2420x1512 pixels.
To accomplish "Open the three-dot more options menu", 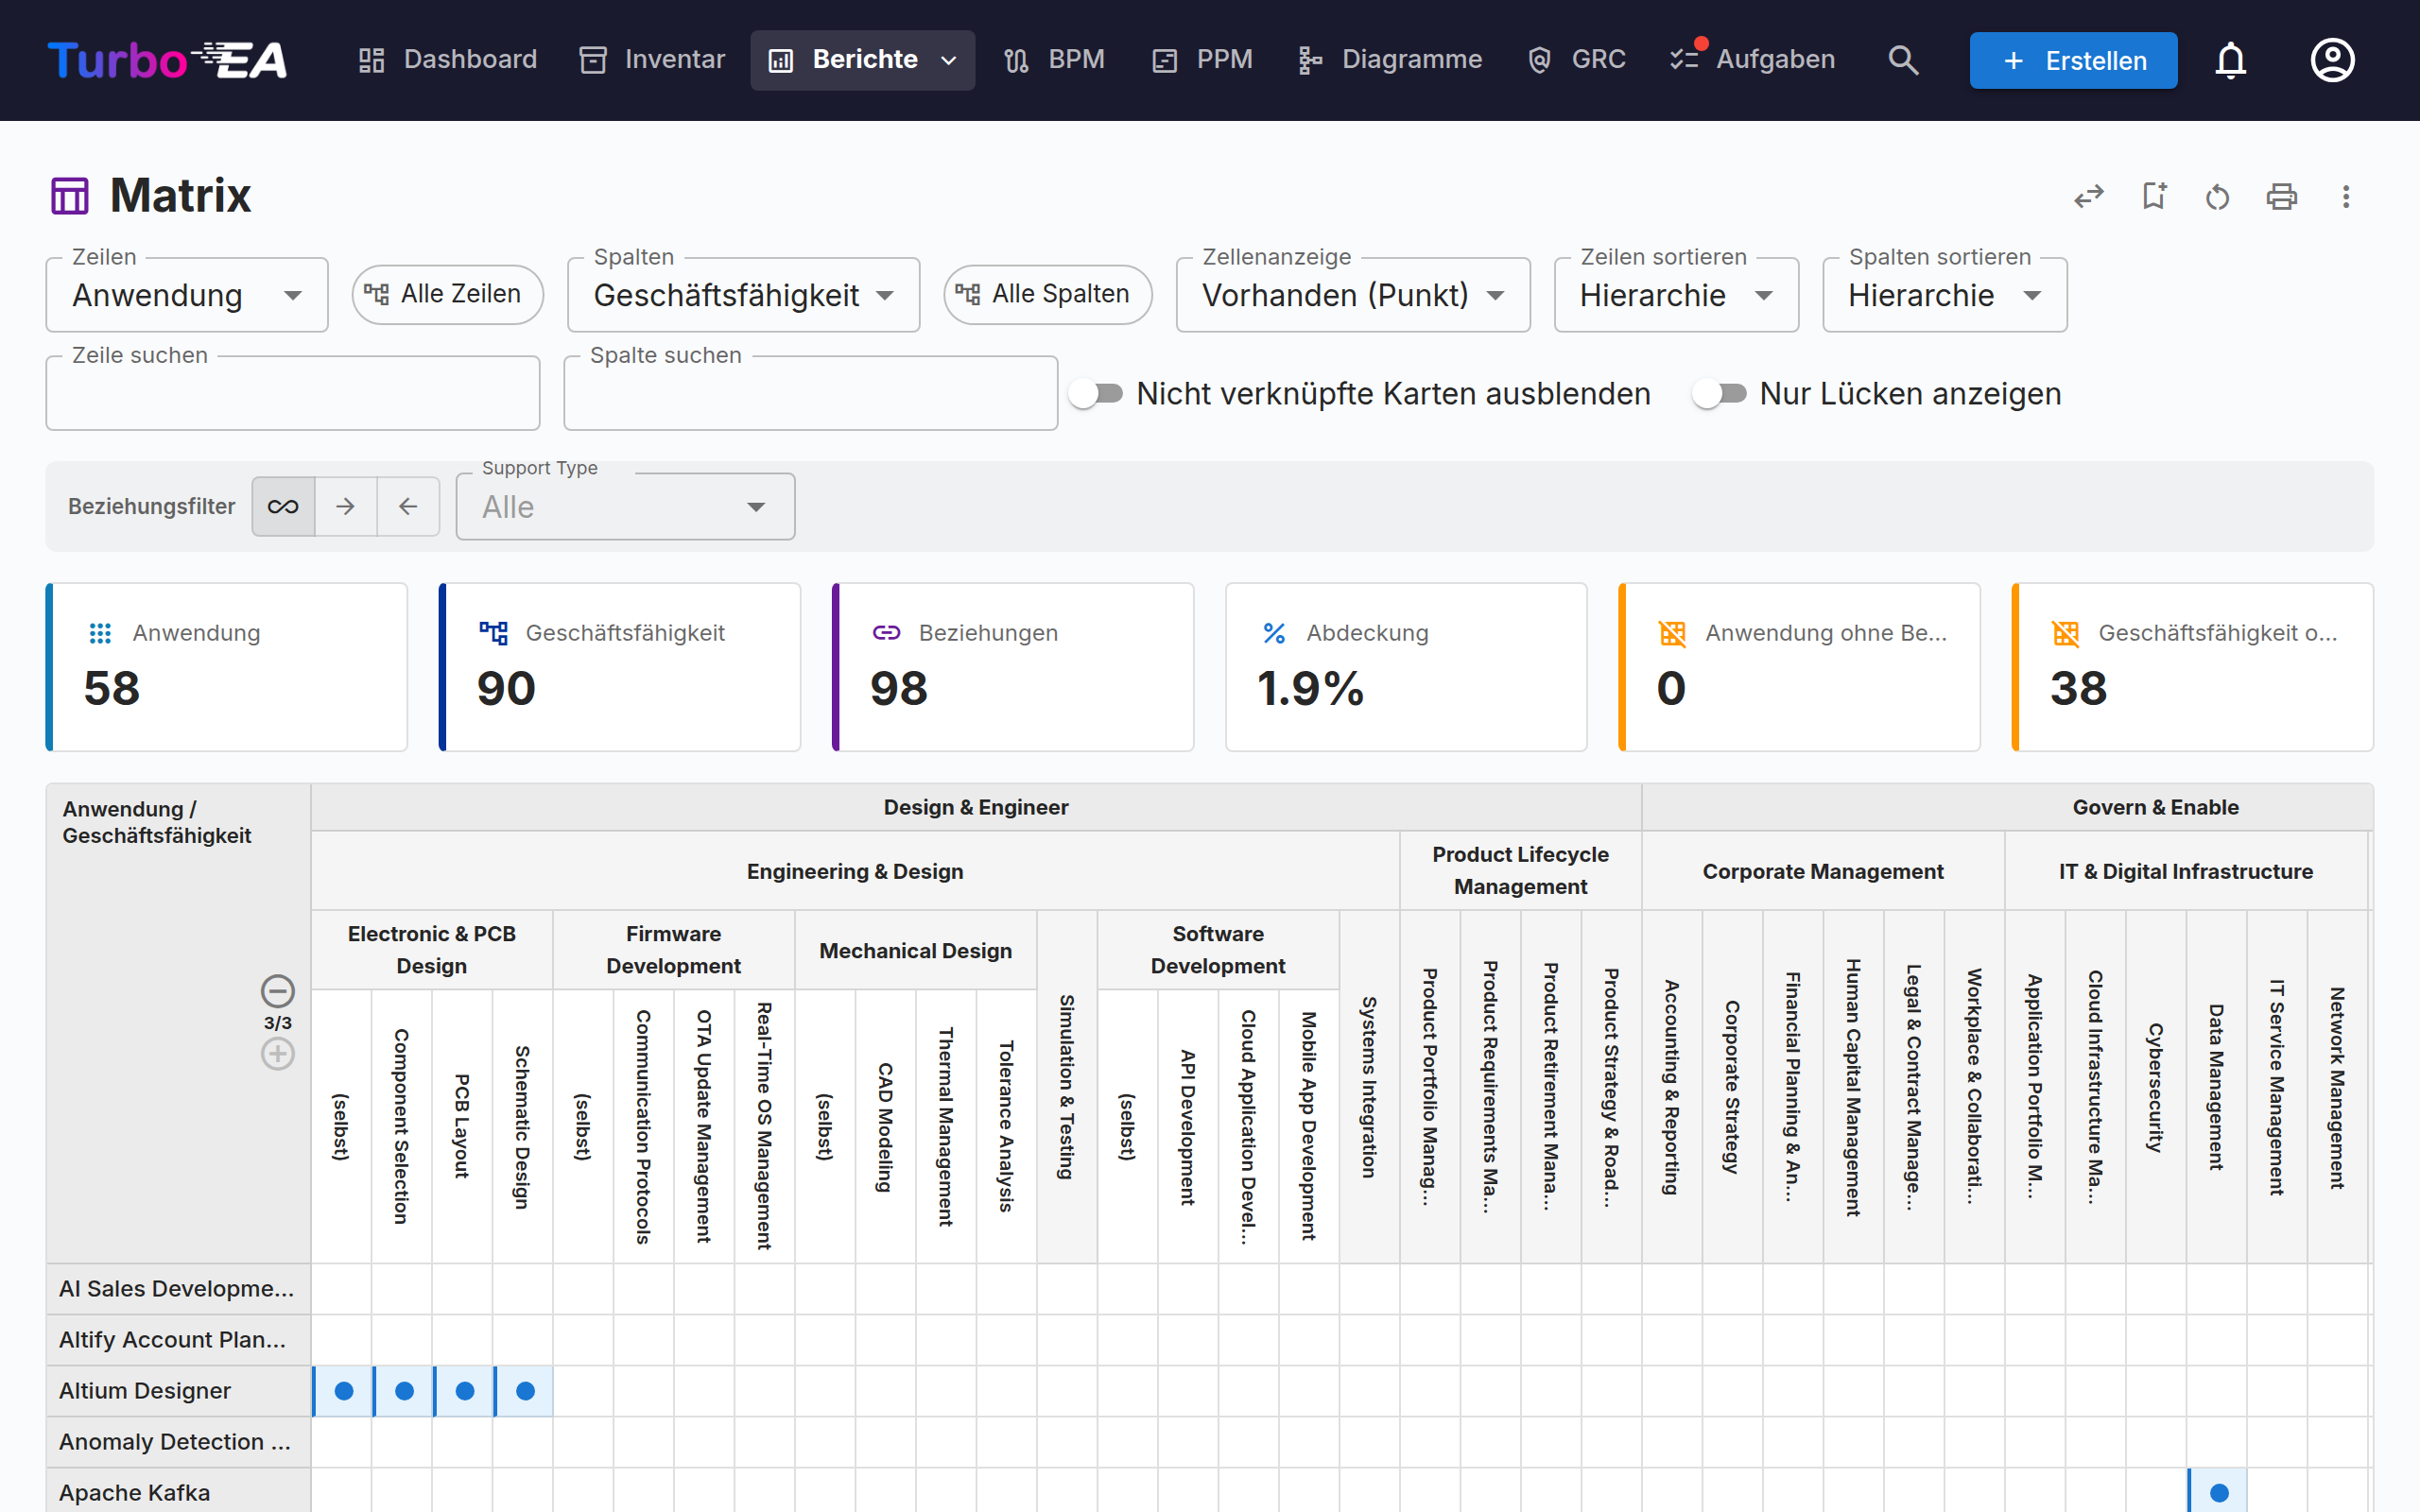I will tap(2345, 196).
